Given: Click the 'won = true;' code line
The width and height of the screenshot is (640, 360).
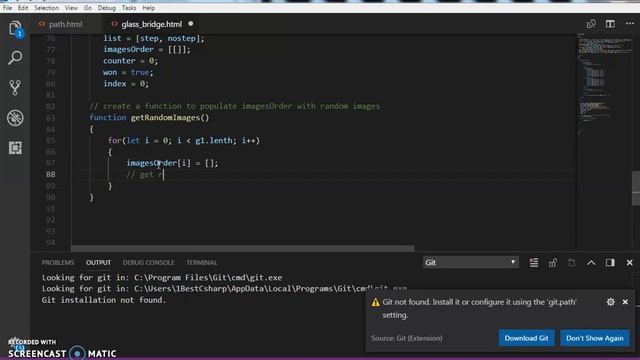Looking at the screenshot, I should click(128, 72).
